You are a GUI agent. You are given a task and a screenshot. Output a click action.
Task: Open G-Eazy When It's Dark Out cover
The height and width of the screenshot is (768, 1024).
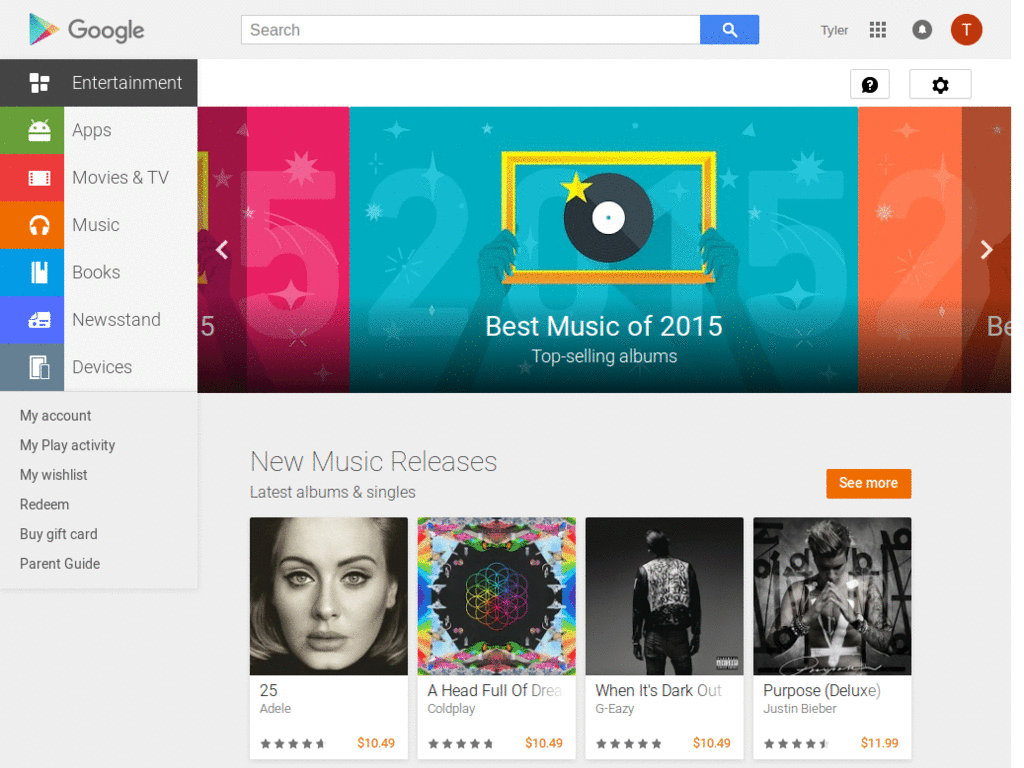pos(664,596)
